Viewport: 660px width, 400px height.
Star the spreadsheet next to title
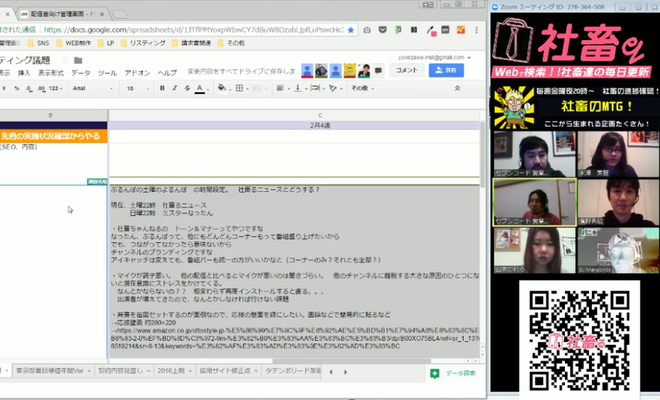coord(62,60)
